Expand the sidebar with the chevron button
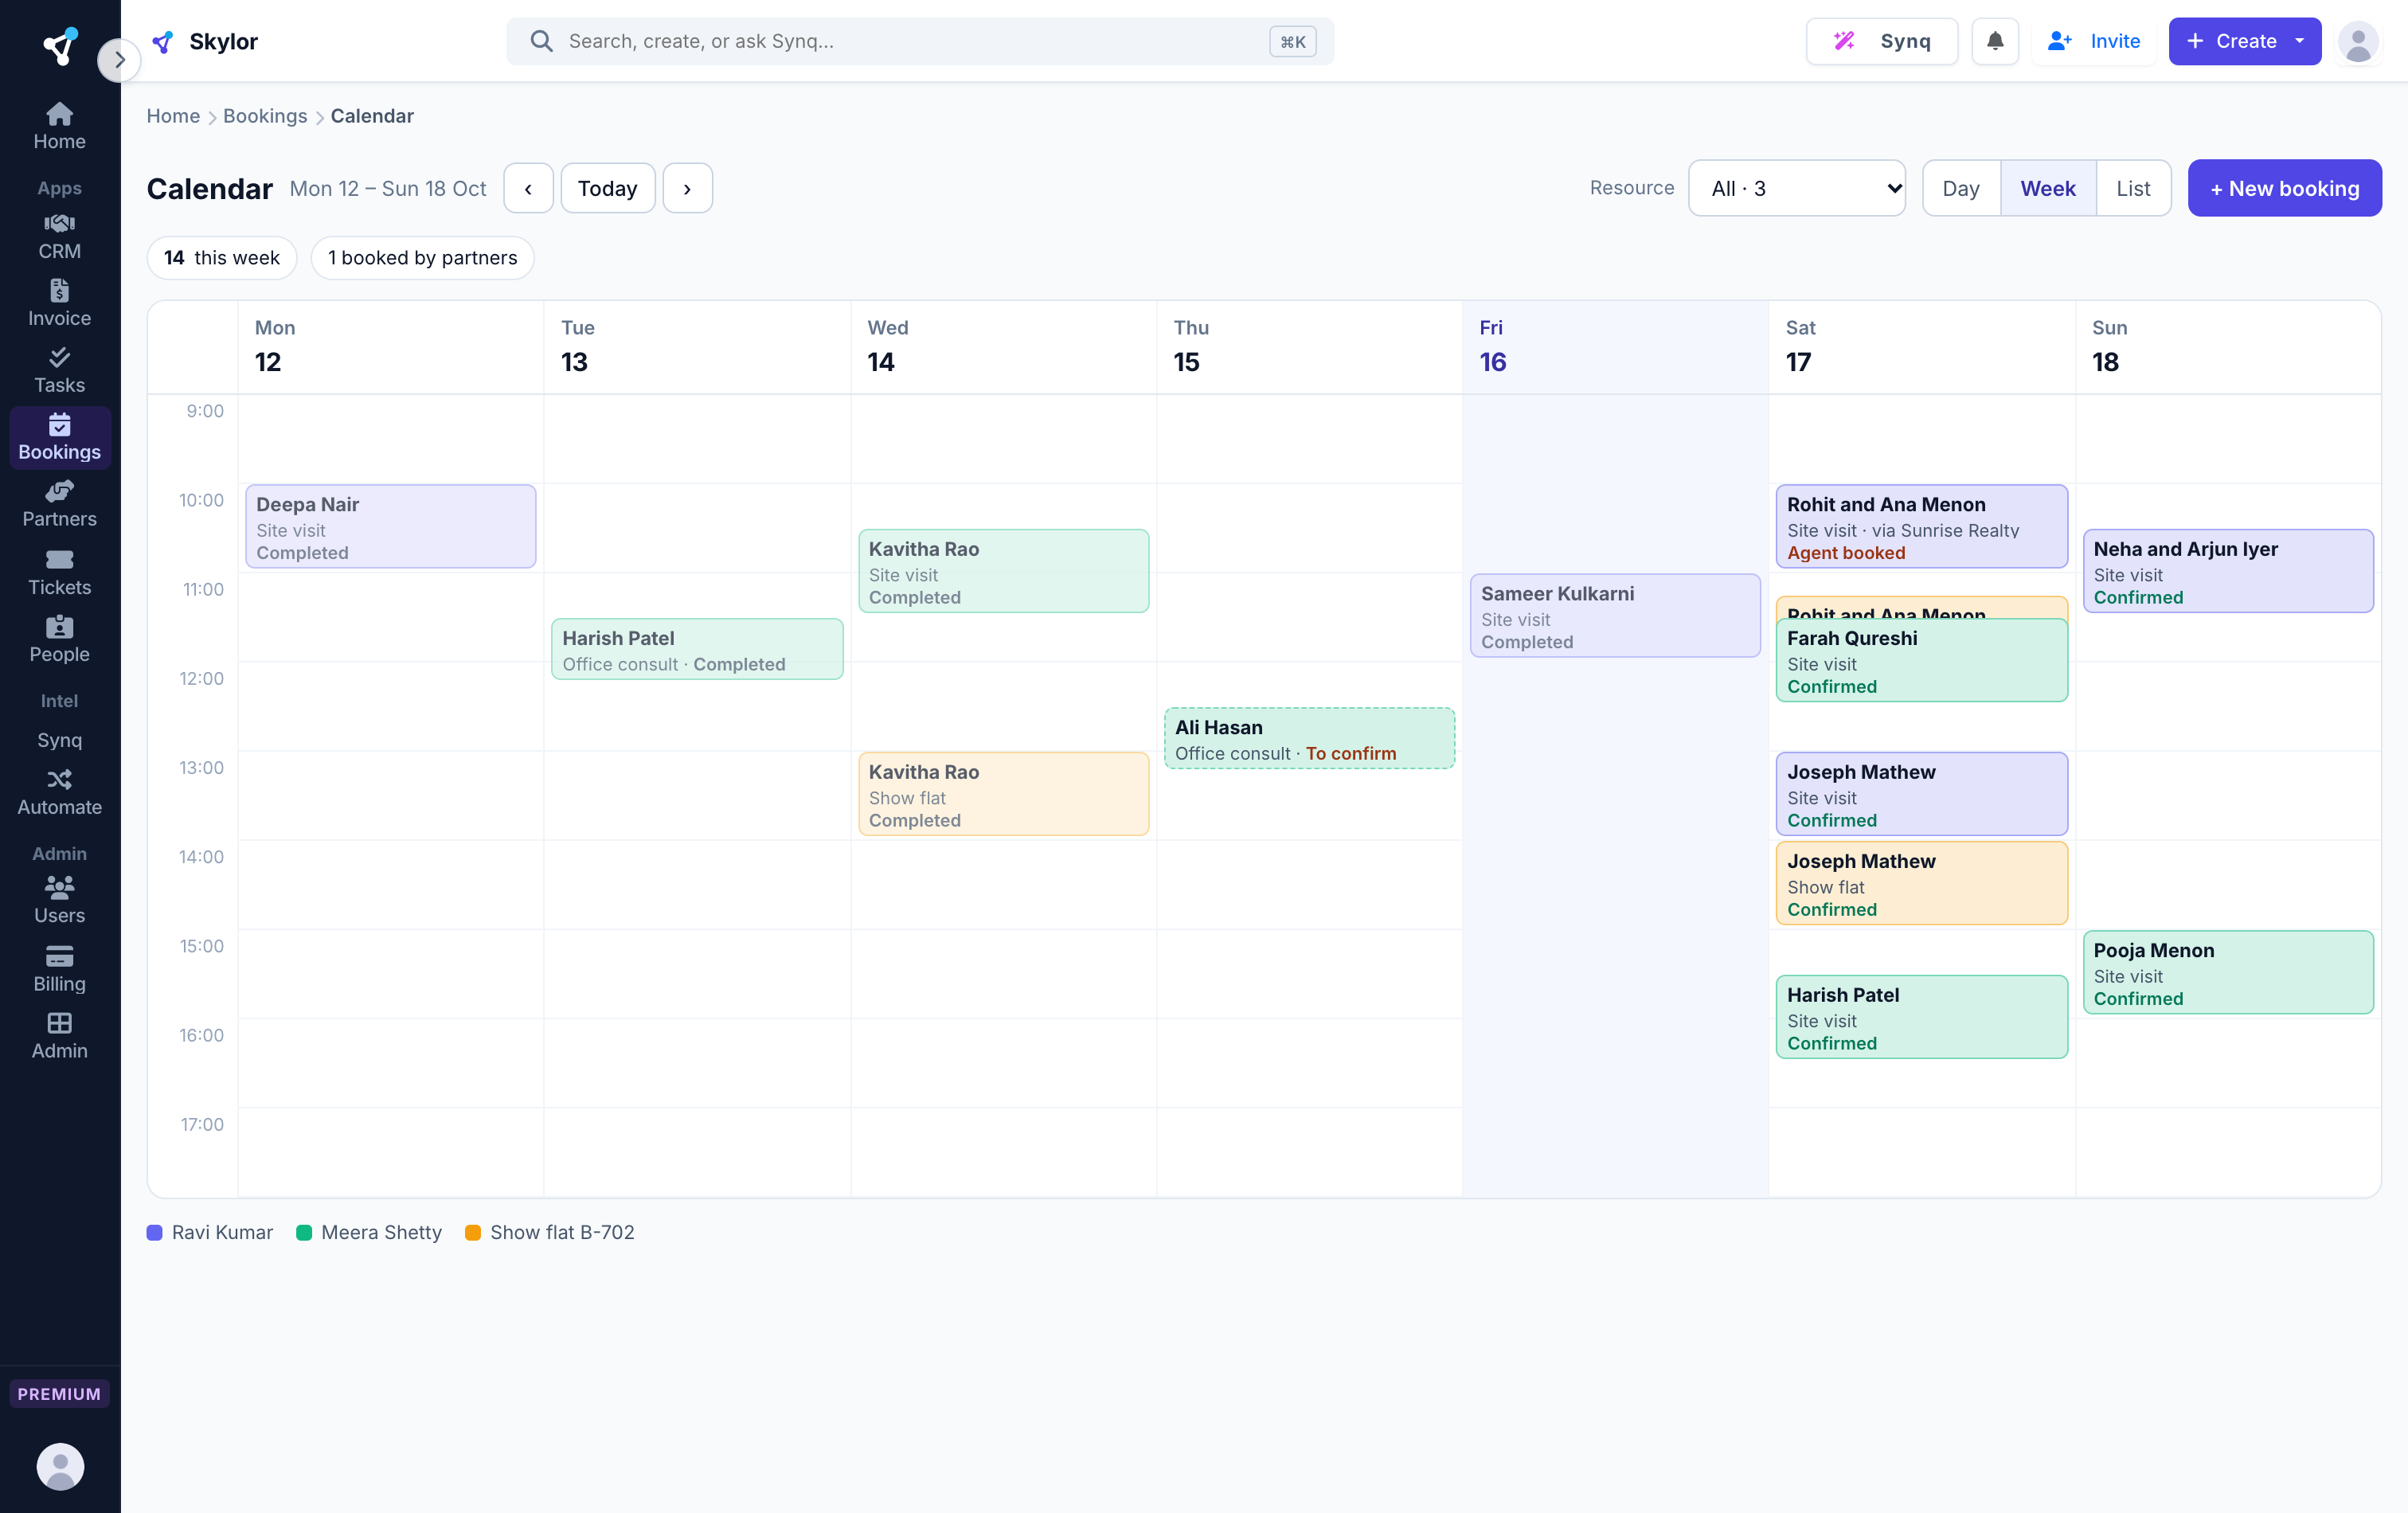 point(119,60)
